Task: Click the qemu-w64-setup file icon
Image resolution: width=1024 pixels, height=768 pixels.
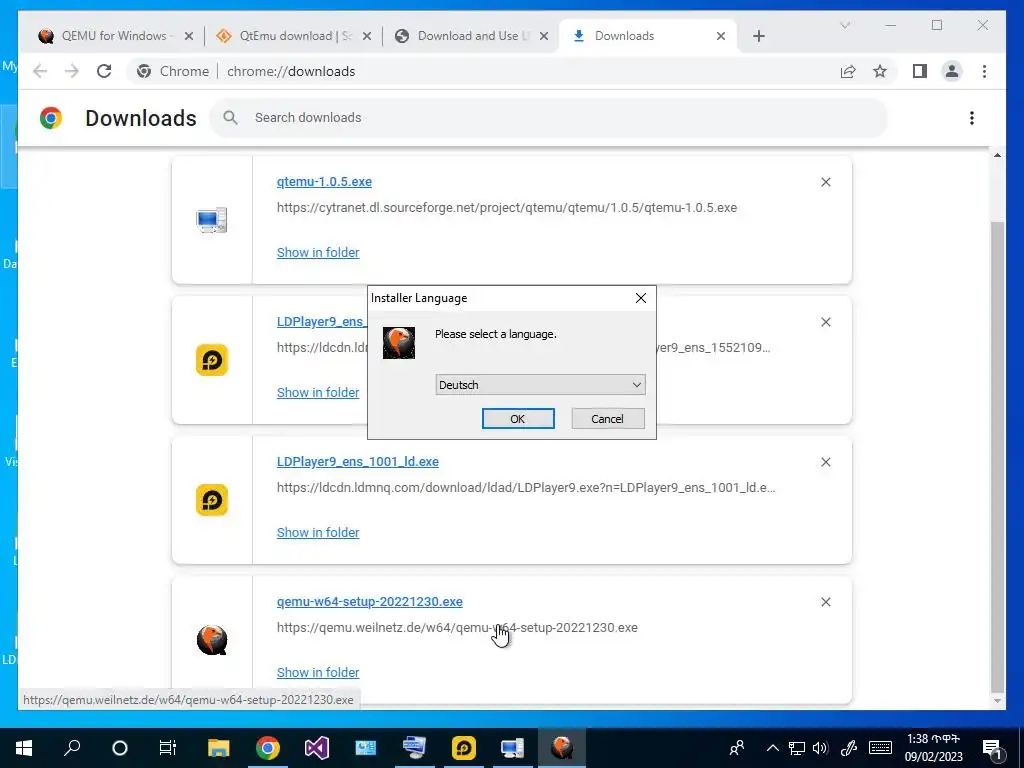Action: pyautogui.click(x=212, y=640)
